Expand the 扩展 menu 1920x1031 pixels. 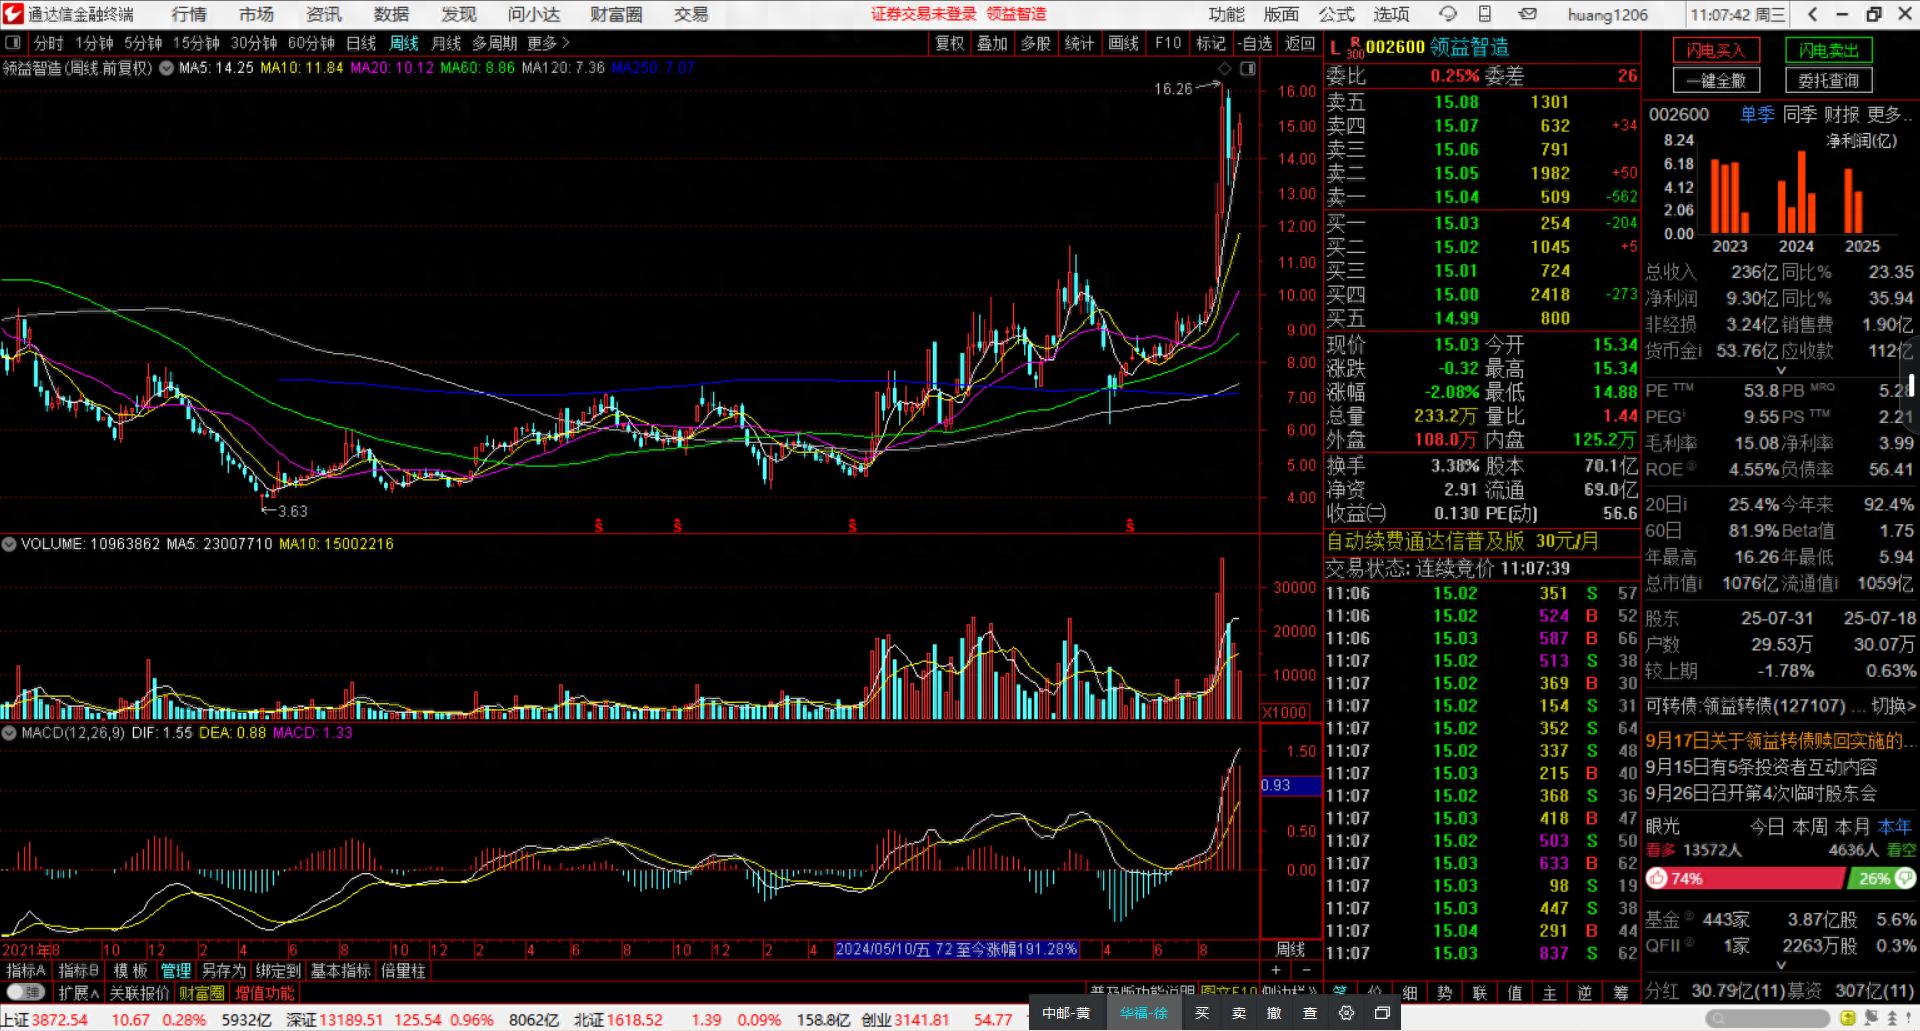point(79,993)
